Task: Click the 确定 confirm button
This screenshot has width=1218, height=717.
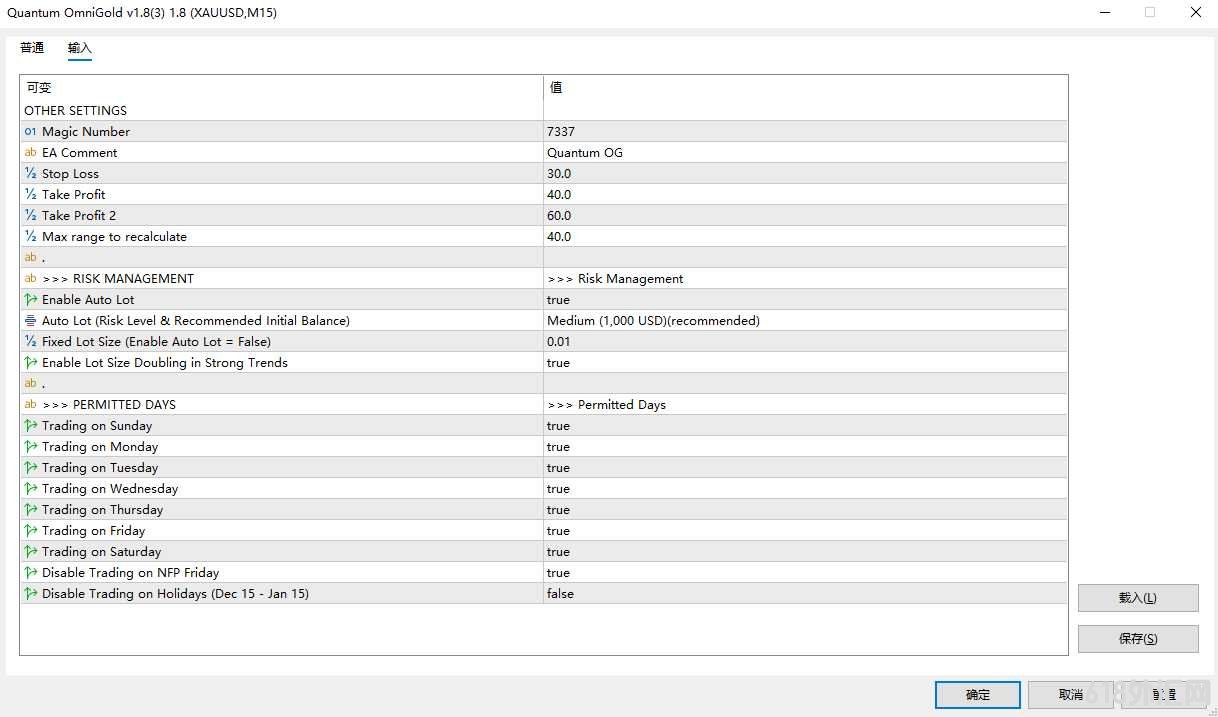Action: click(x=978, y=695)
